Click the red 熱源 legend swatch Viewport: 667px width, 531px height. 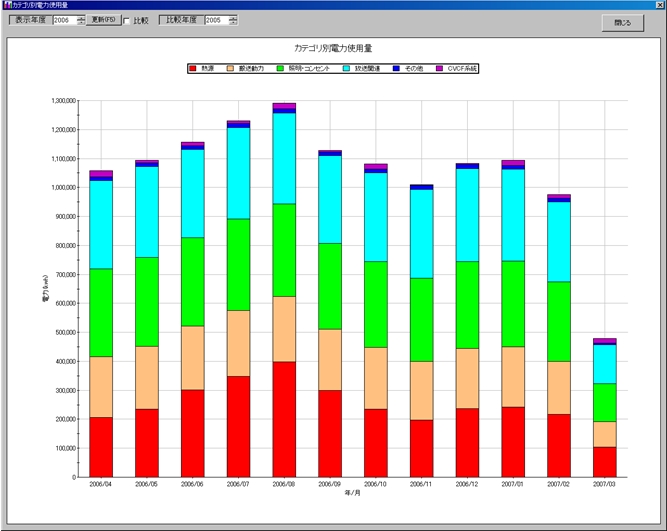193,69
